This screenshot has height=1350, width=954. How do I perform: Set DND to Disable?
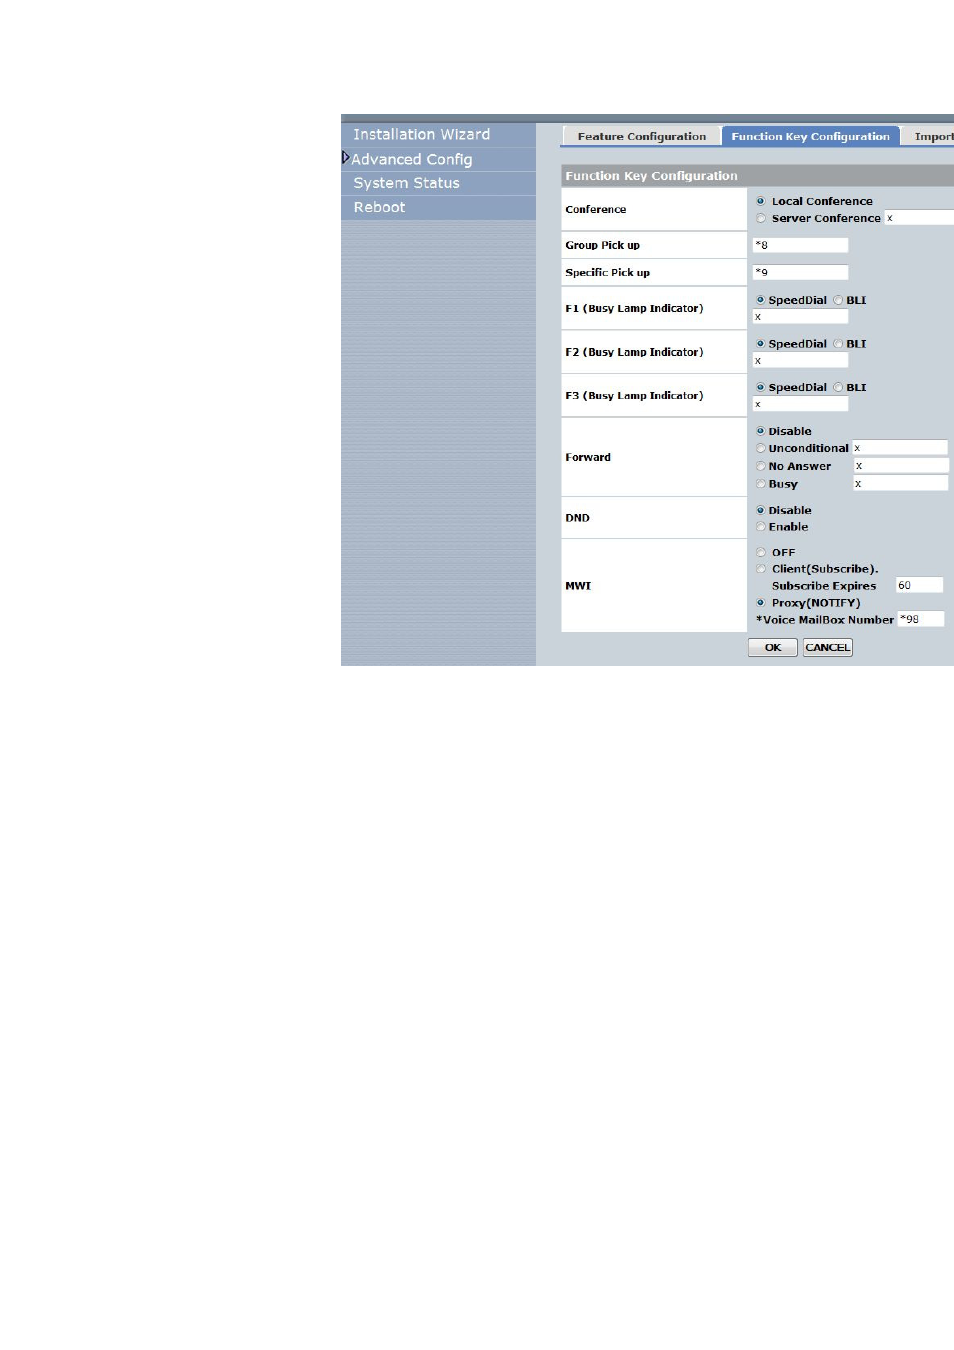[x=760, y=510]
